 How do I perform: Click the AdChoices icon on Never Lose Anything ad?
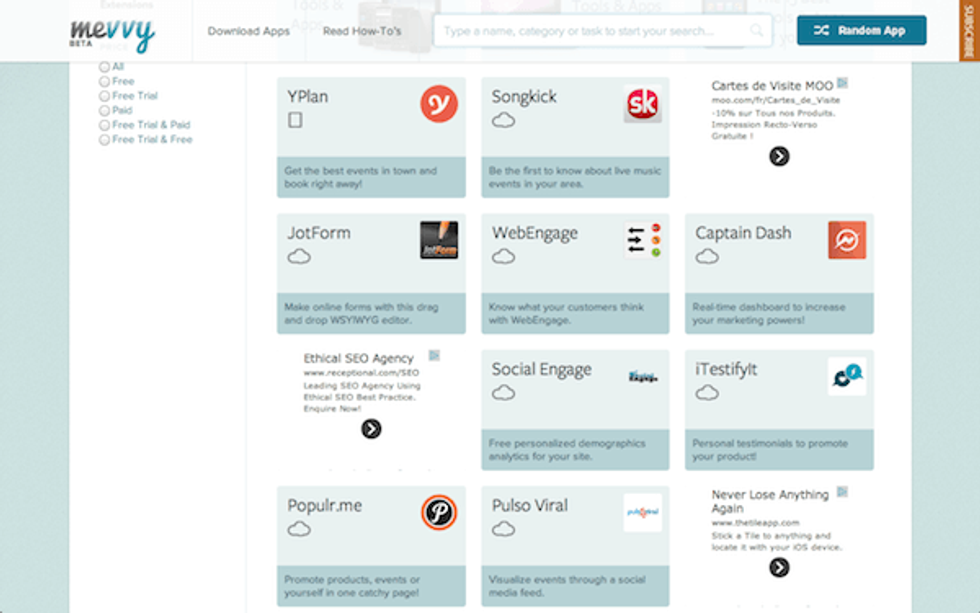[842, 492]
